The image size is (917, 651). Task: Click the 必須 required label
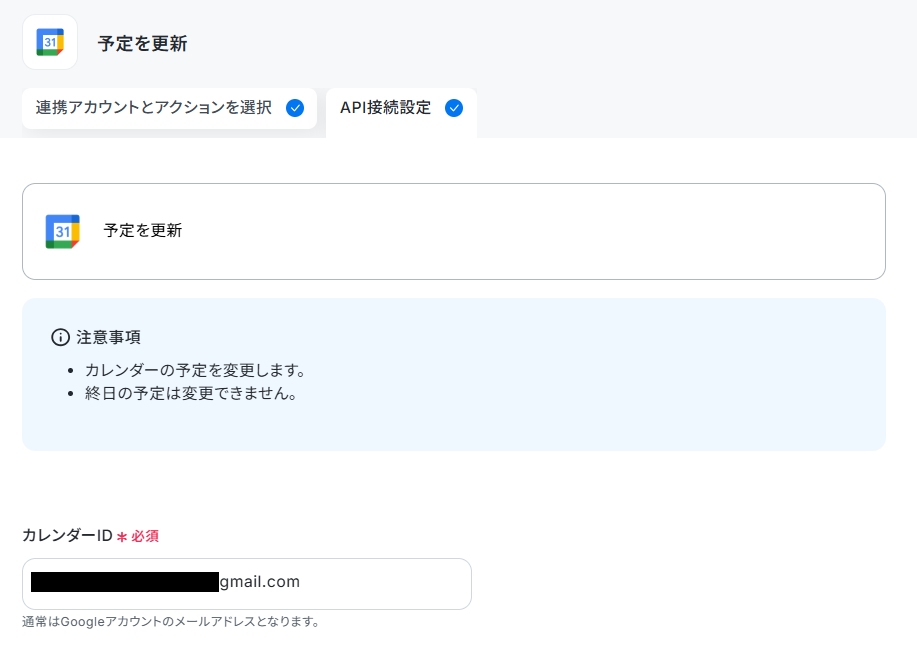[144, 536]
